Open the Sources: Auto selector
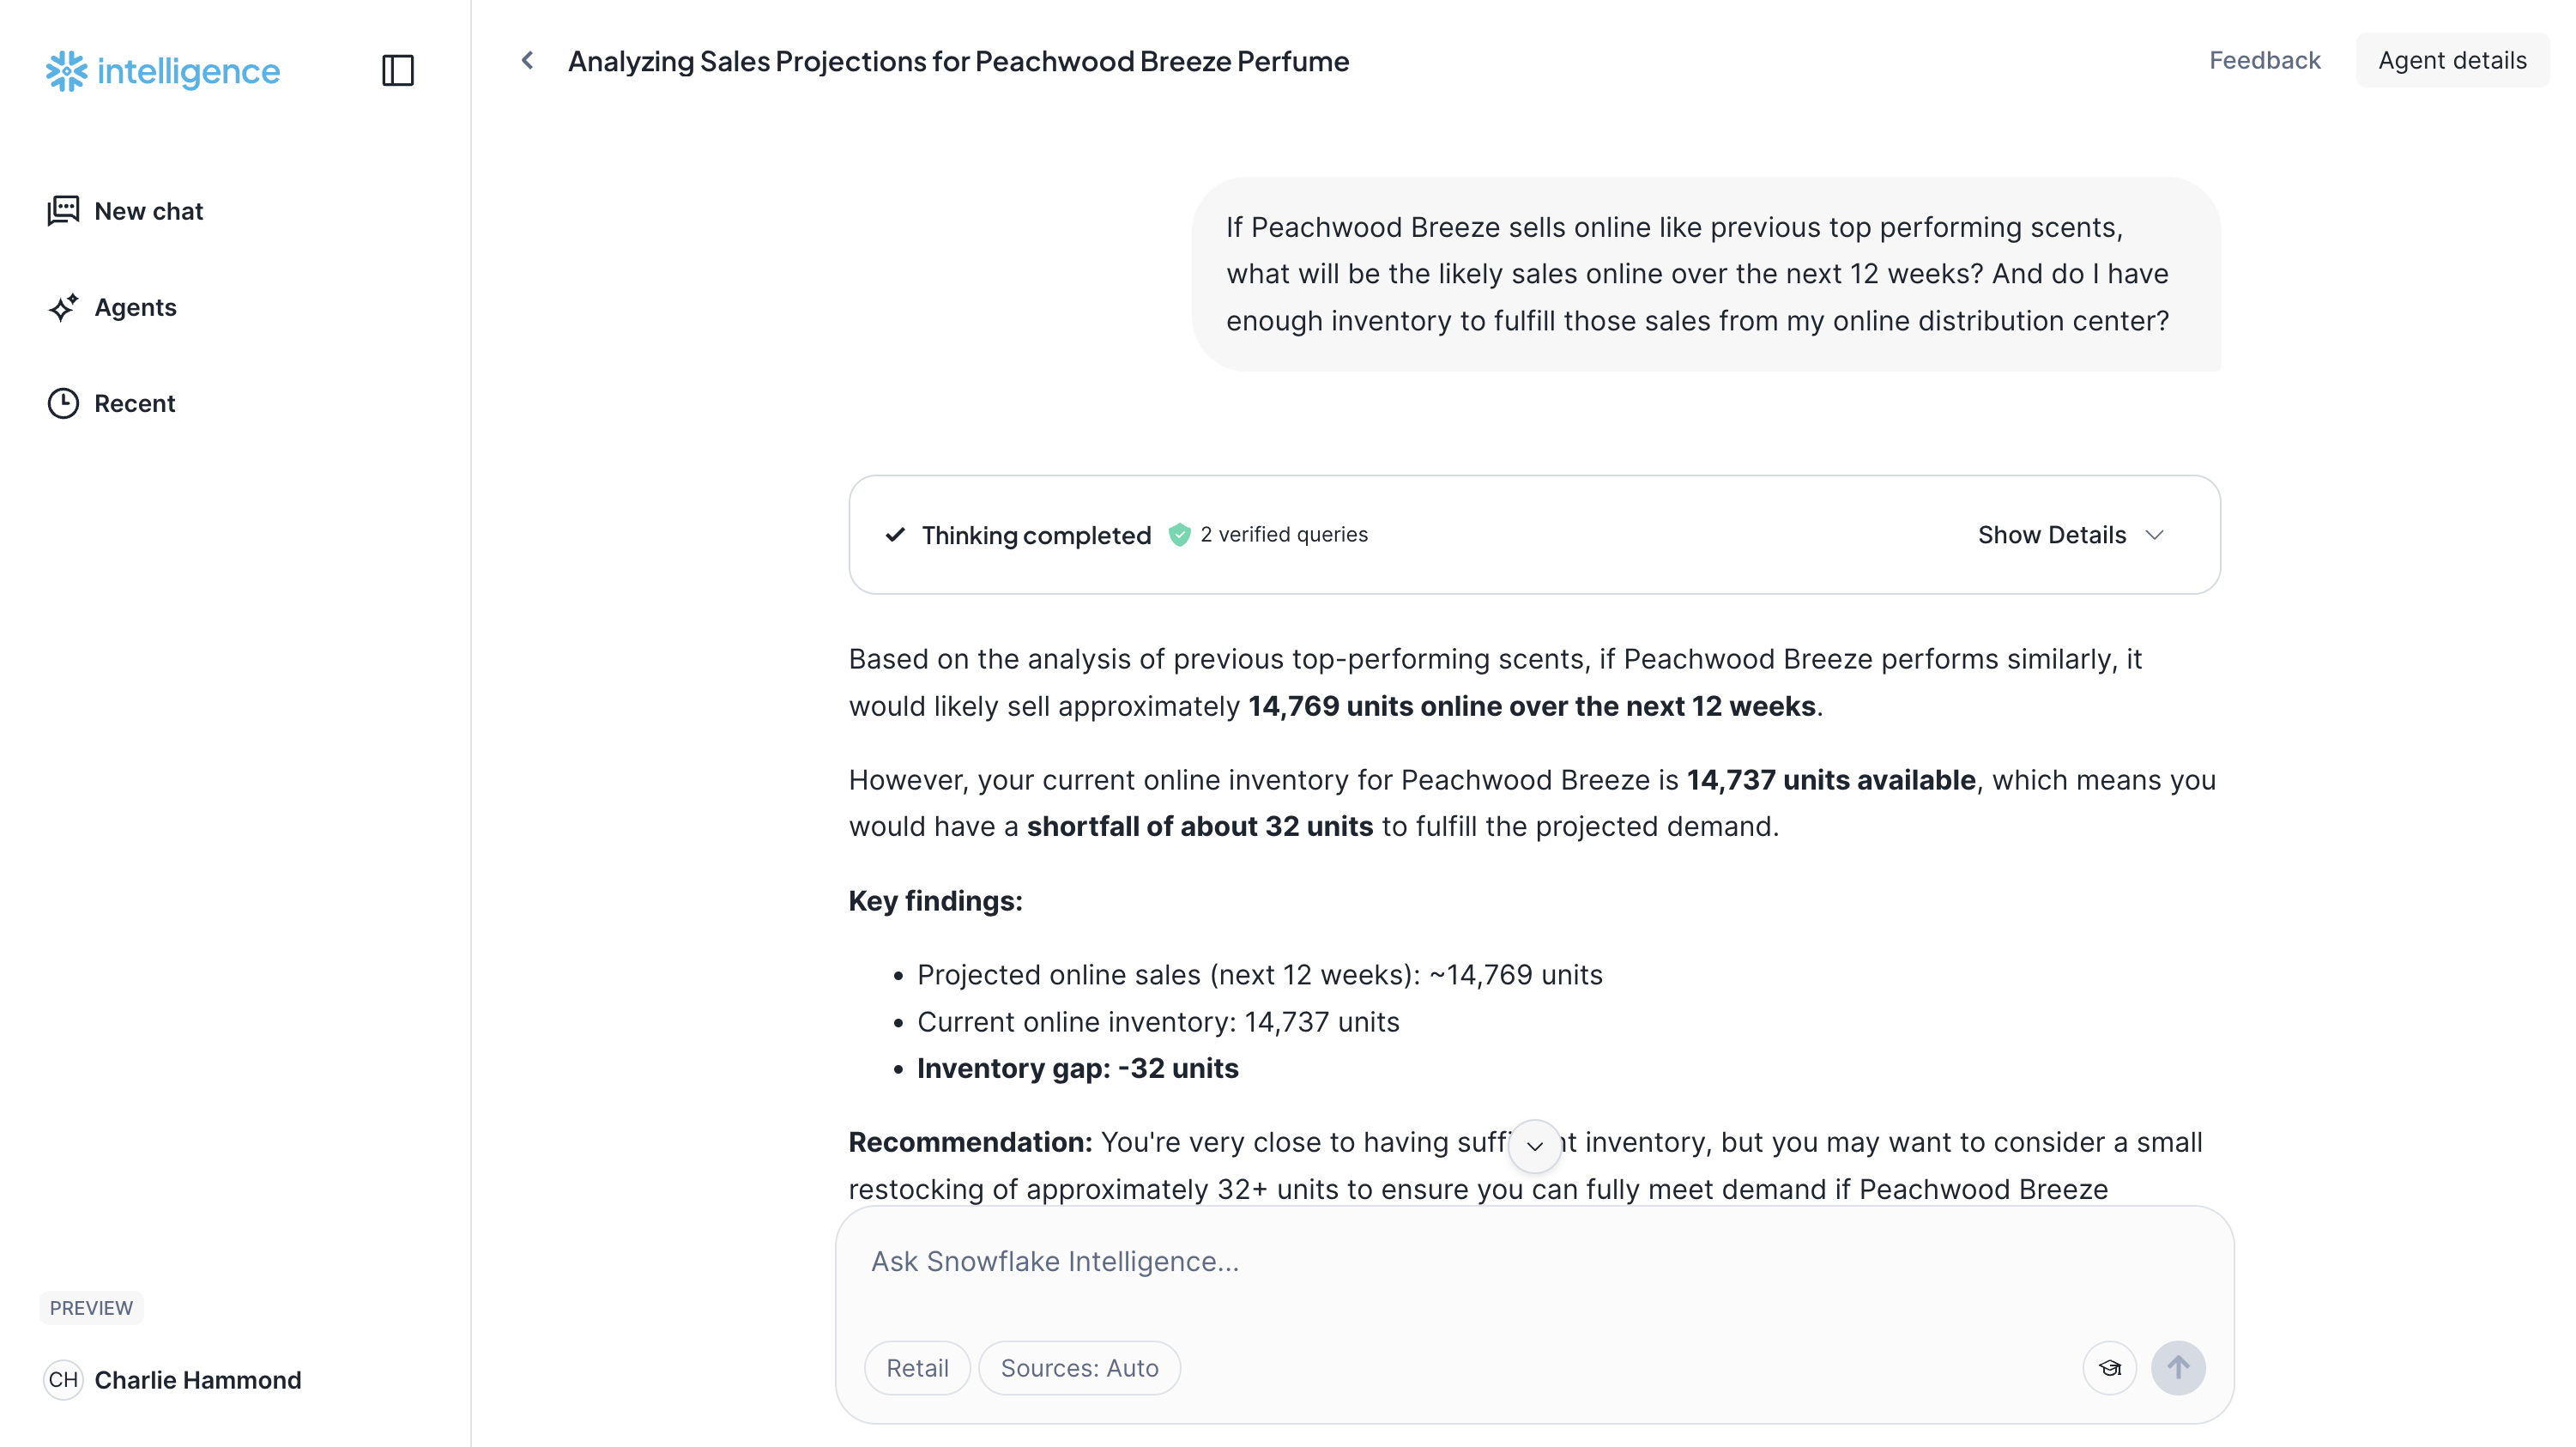Screen dimensions: 2576x1447 [x=1079, y=1368]
